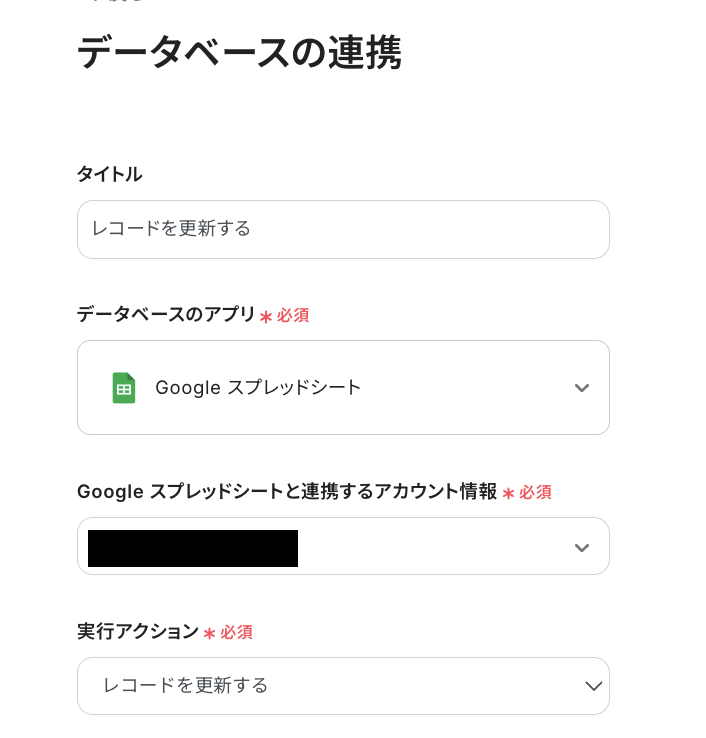The width and height of the screenshot is (706, 738).
Task: Expand the 実行アクション dropdown arrow
Action: (593, 686)
